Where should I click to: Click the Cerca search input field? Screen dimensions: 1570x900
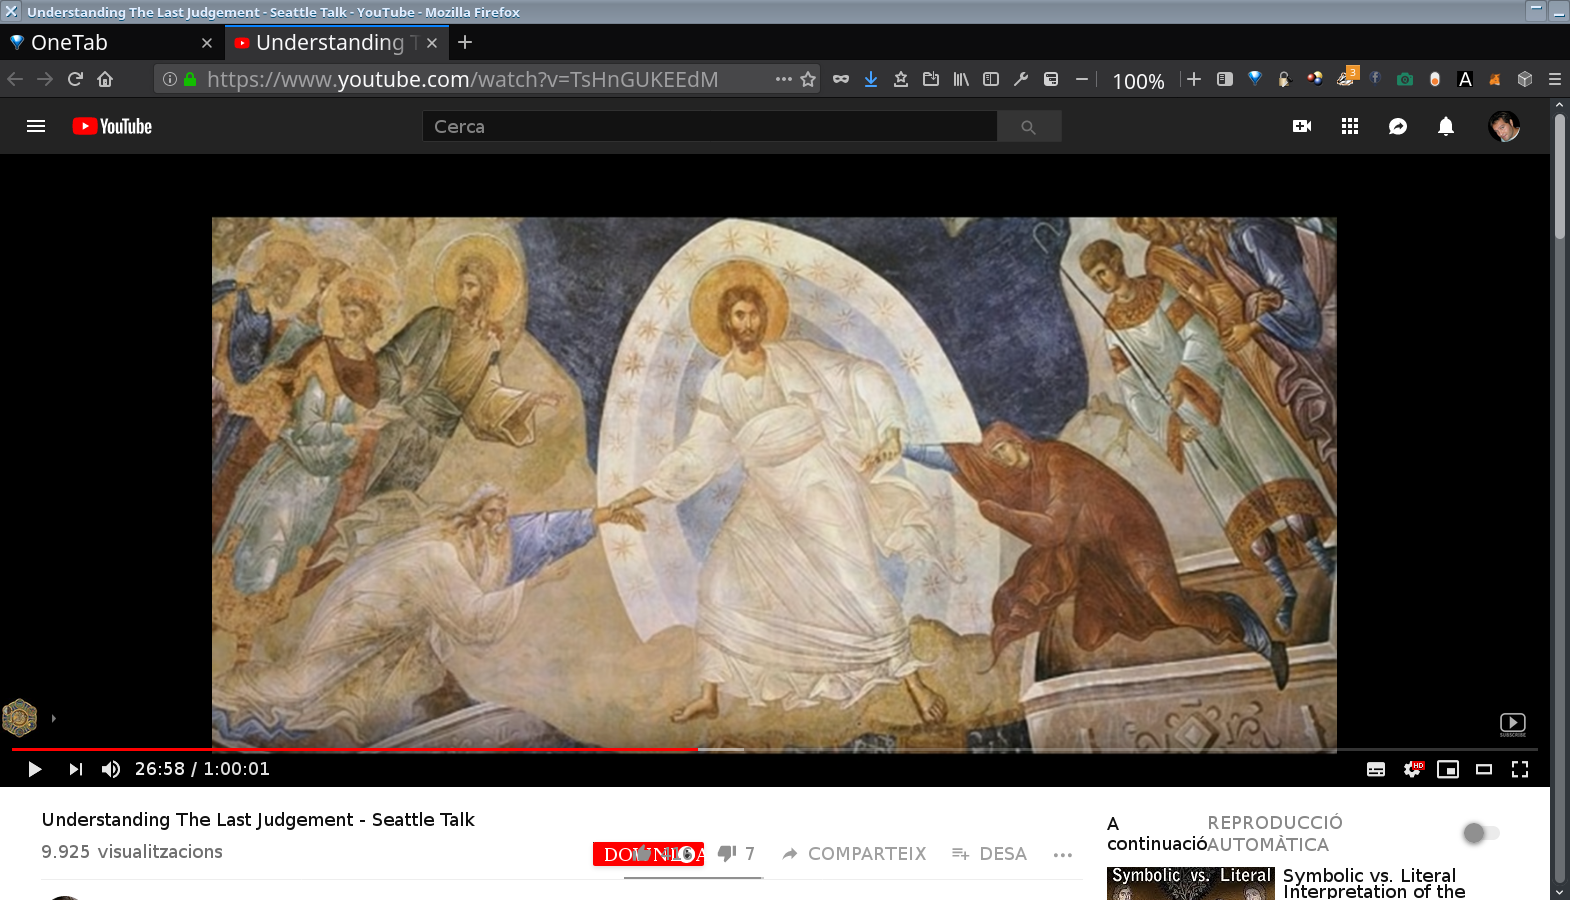click(x=709, y=126)
